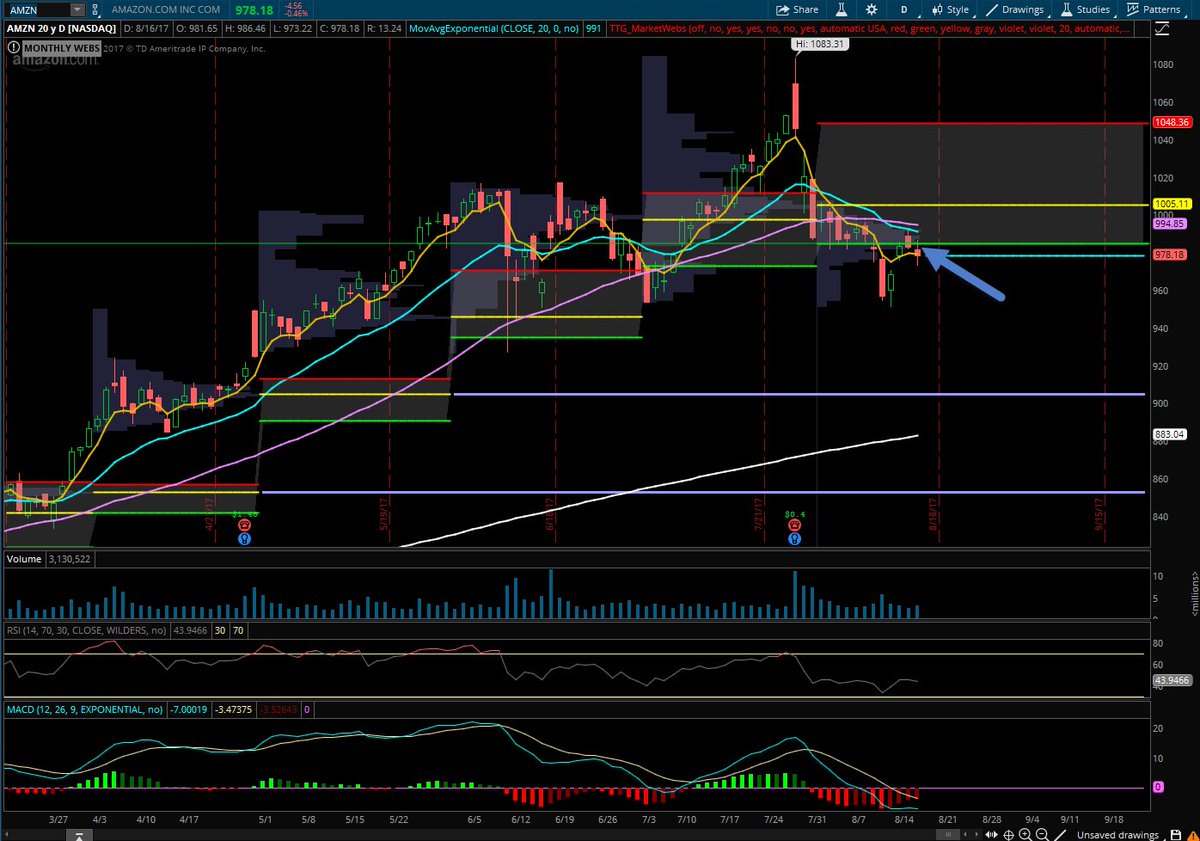The image size is (1200, 841).
Task: Zoom in using the magnifier-plus icon
Action: click(1023, 833)
